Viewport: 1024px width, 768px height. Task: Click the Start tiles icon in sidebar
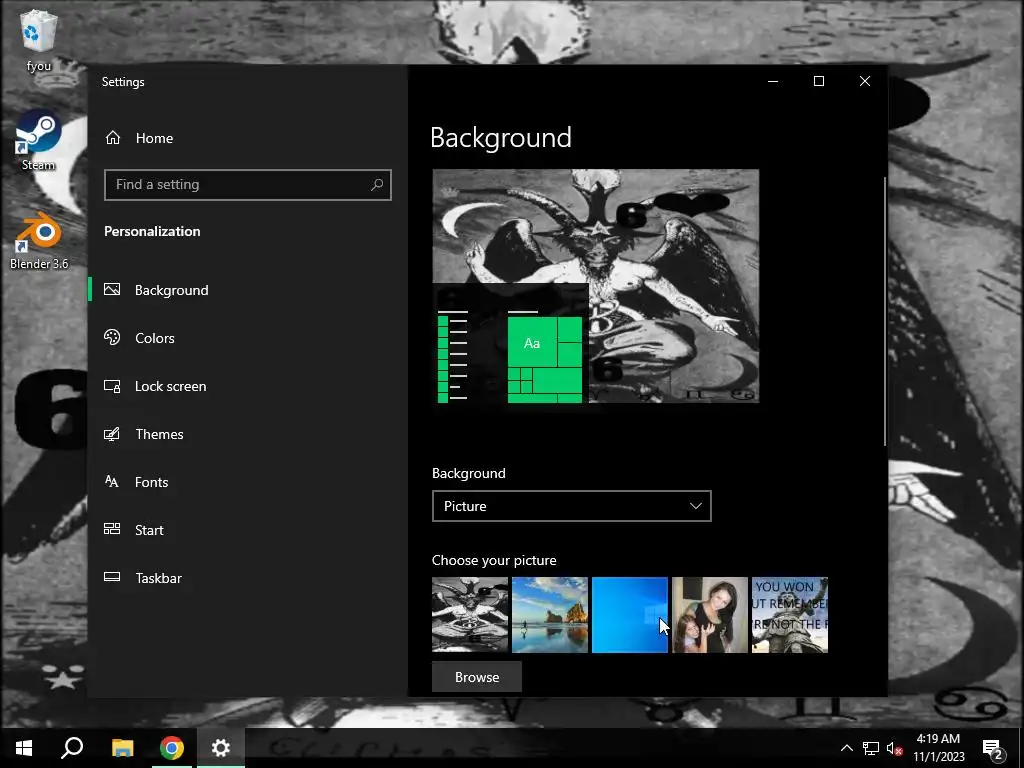tap(112, 529)
